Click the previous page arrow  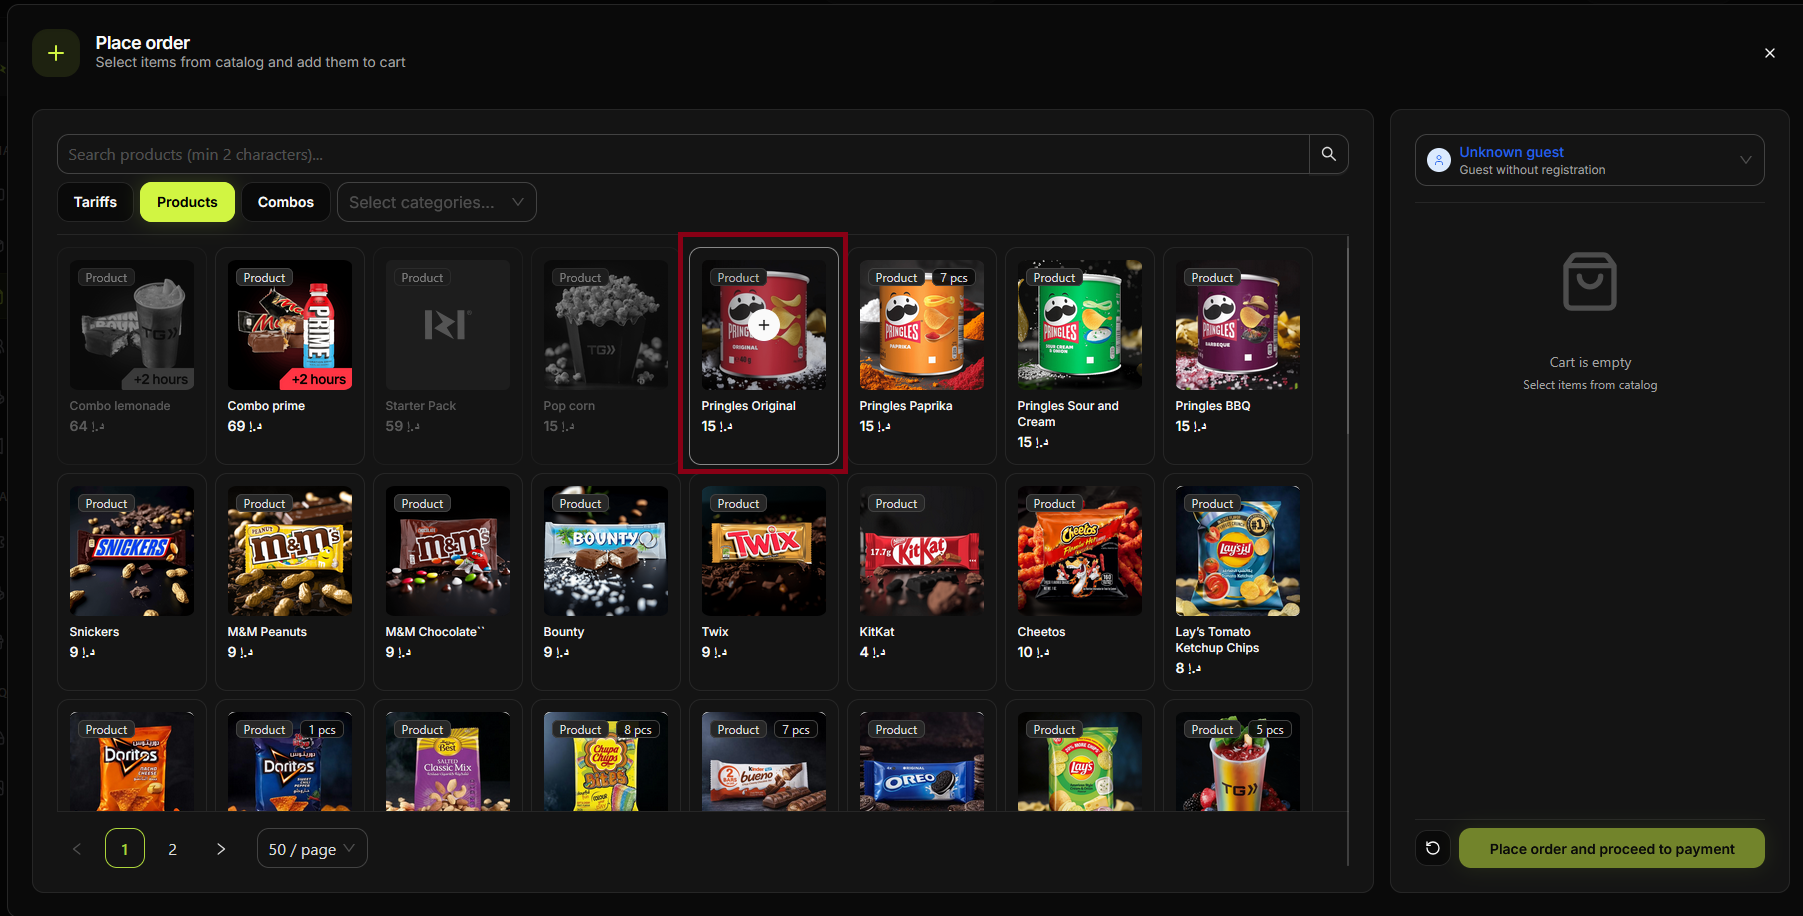[77, 849]
